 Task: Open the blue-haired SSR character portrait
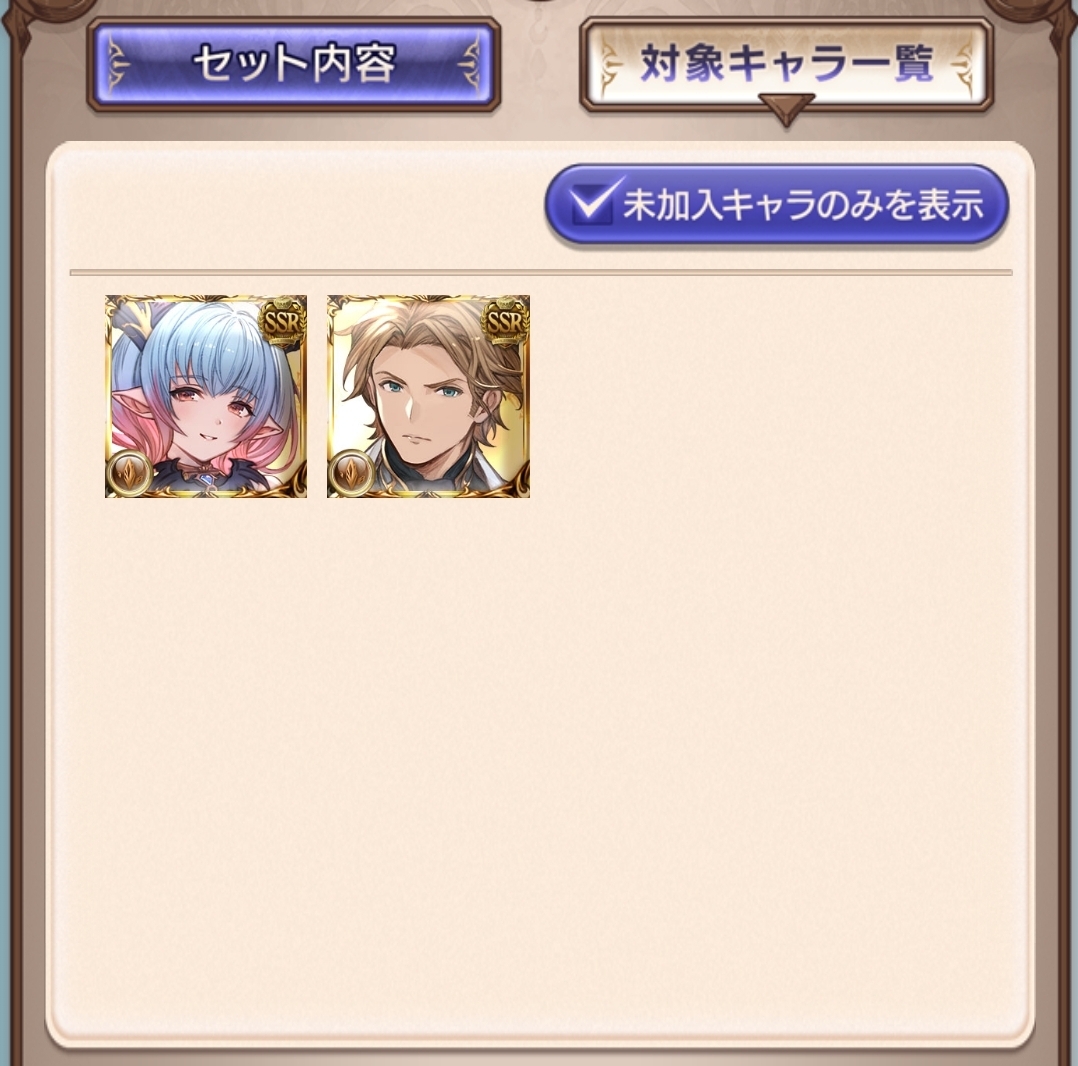pos(206,397)
